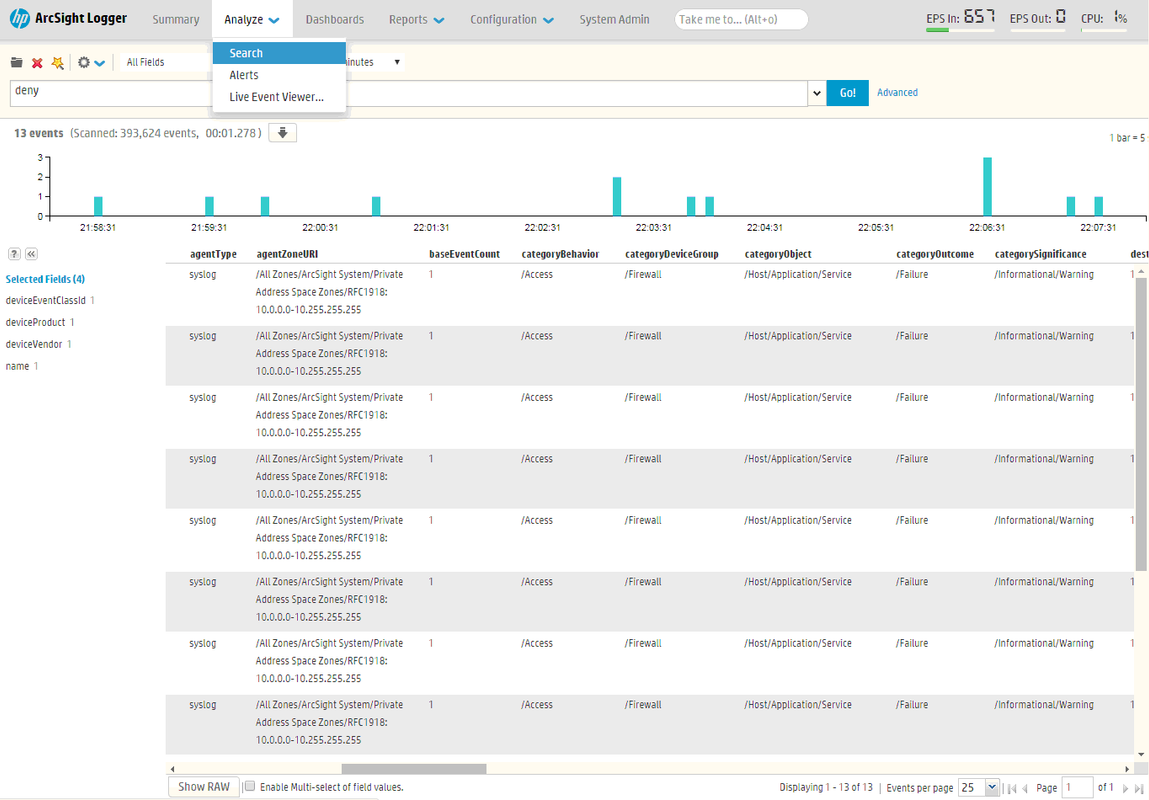Open the Advanced search link

coord(897,92)
